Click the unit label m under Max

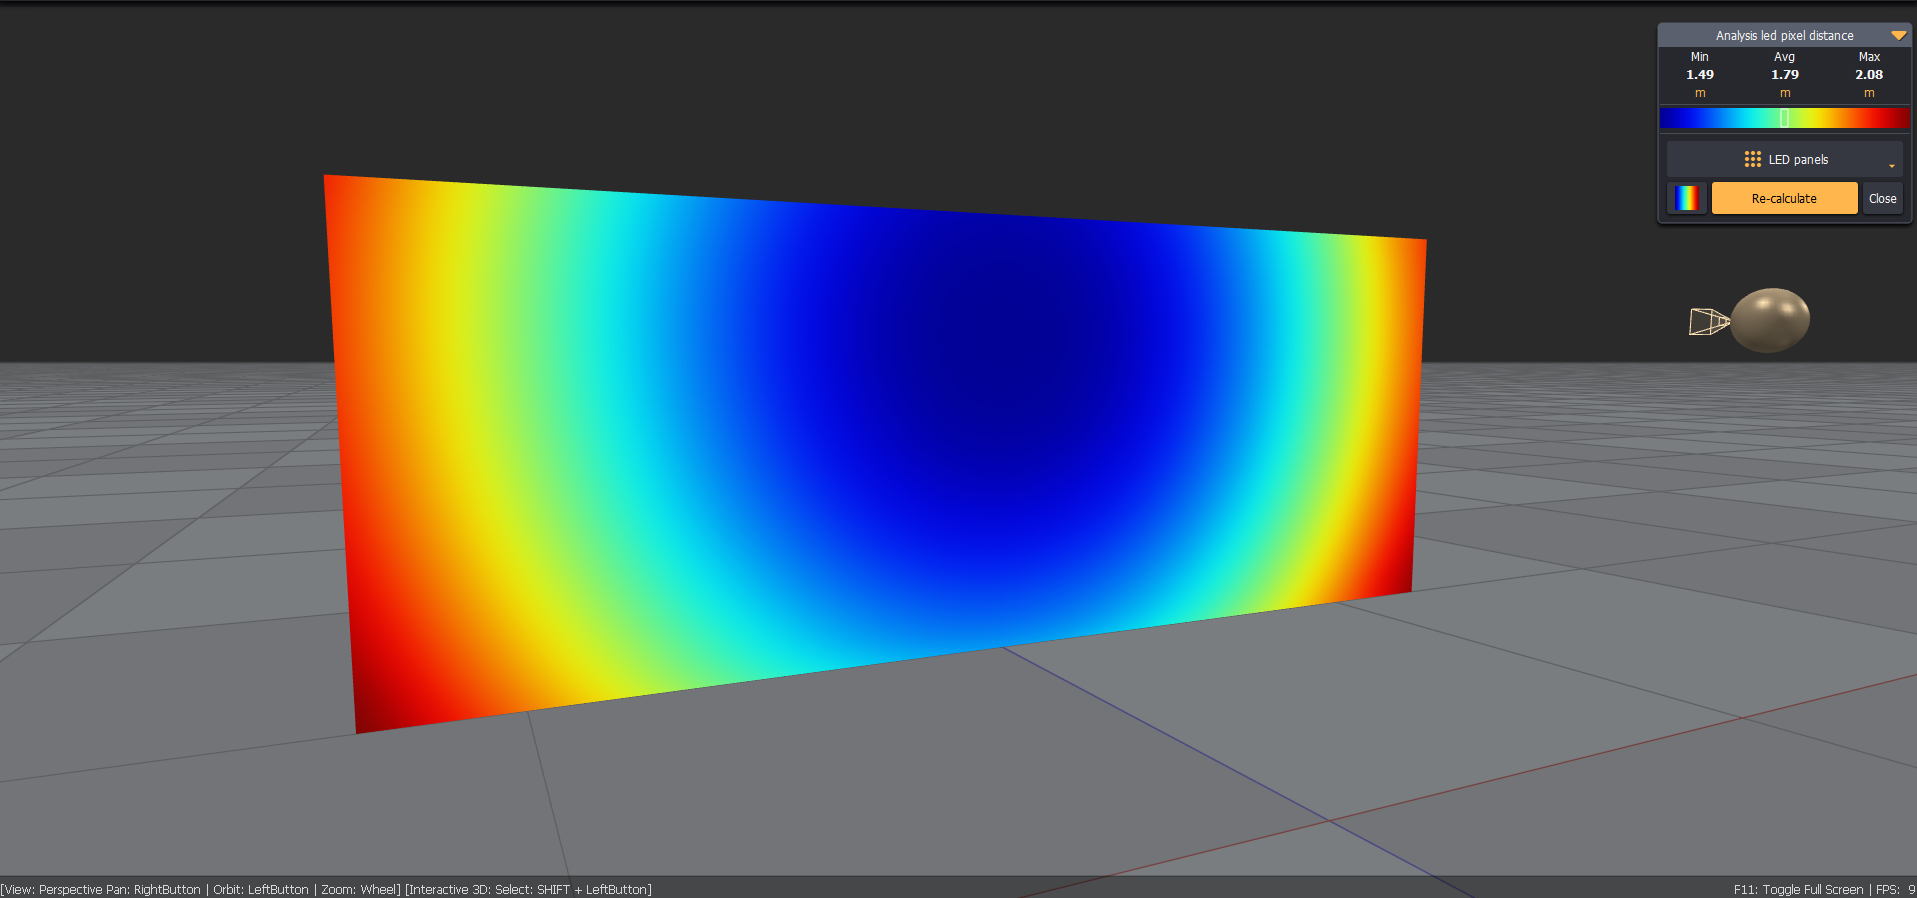point(1868,93)
